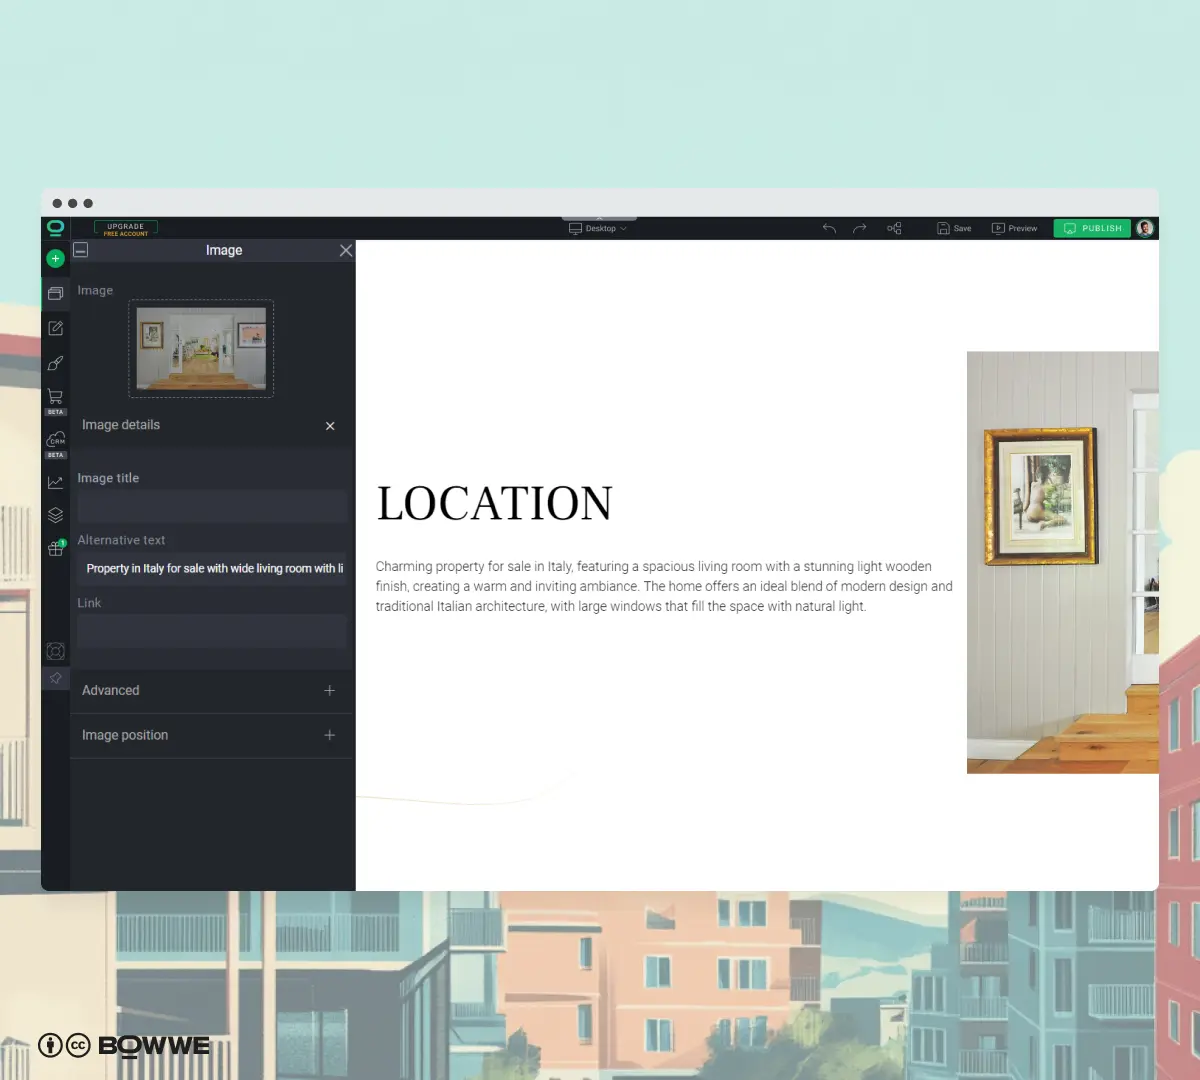Open the layers stack icon
Image resolution: width=1200 pixels, height=1080 pixels.
(55, 515)
